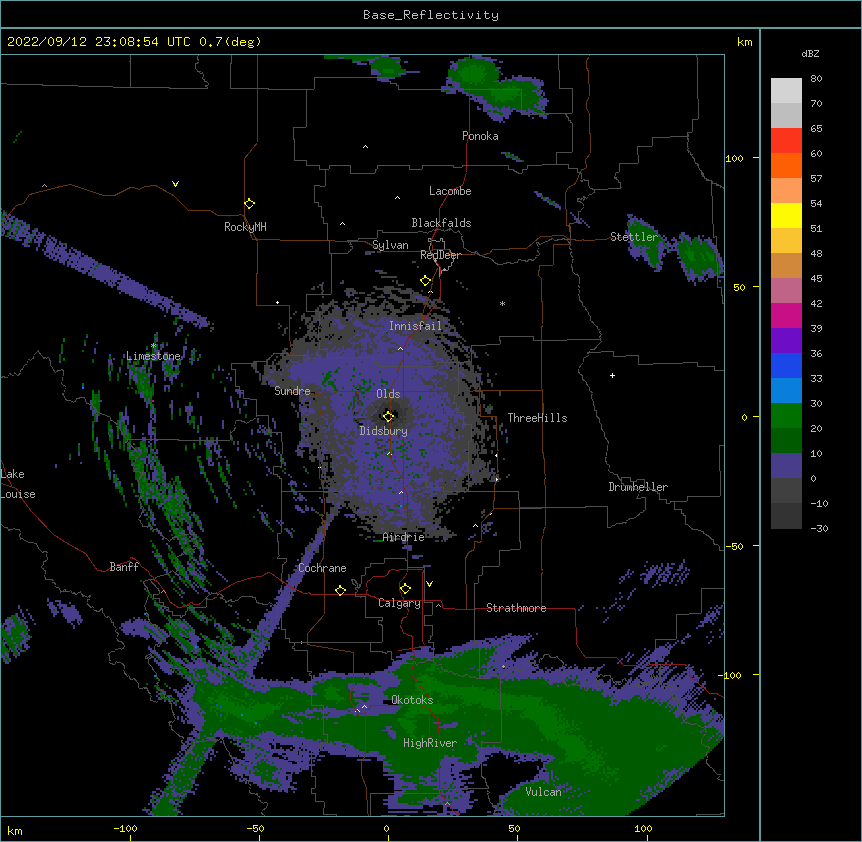Click the Strathmore town label

pyautogui.click(x=516, y=608)
